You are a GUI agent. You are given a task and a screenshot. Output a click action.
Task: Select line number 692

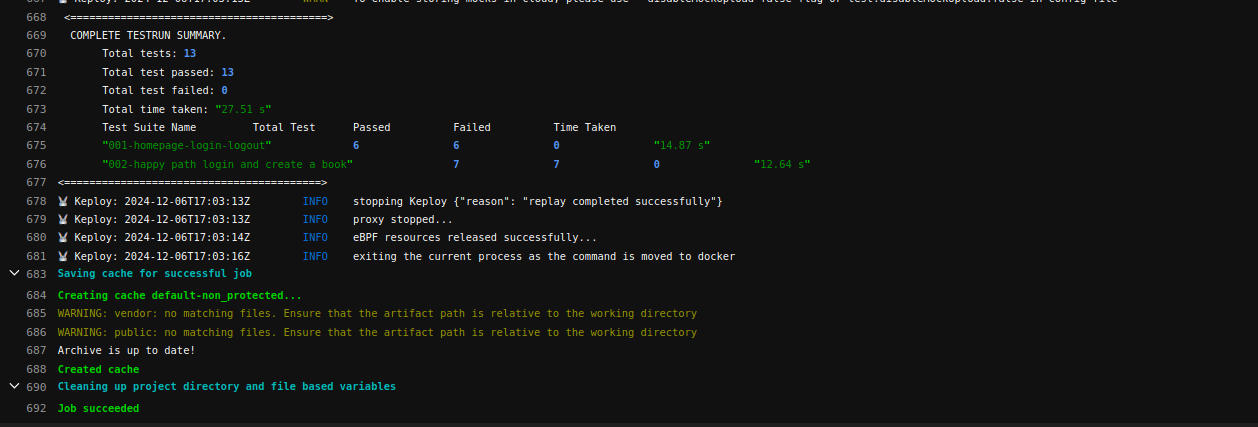[37, 409]
